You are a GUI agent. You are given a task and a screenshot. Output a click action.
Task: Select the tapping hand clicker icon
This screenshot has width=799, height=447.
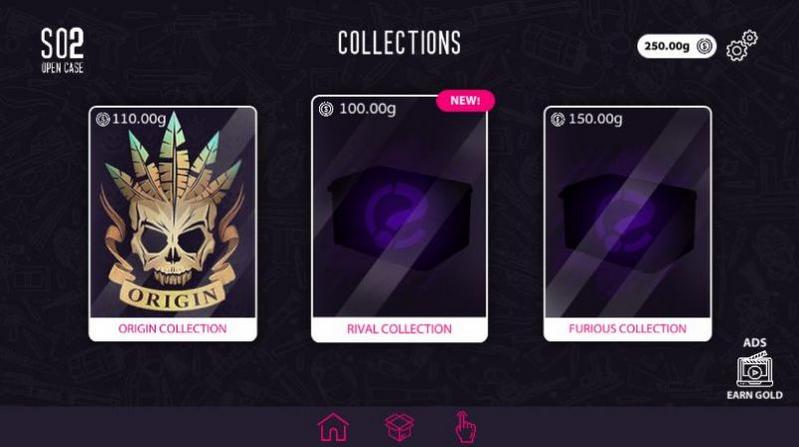tap(465, 427)
